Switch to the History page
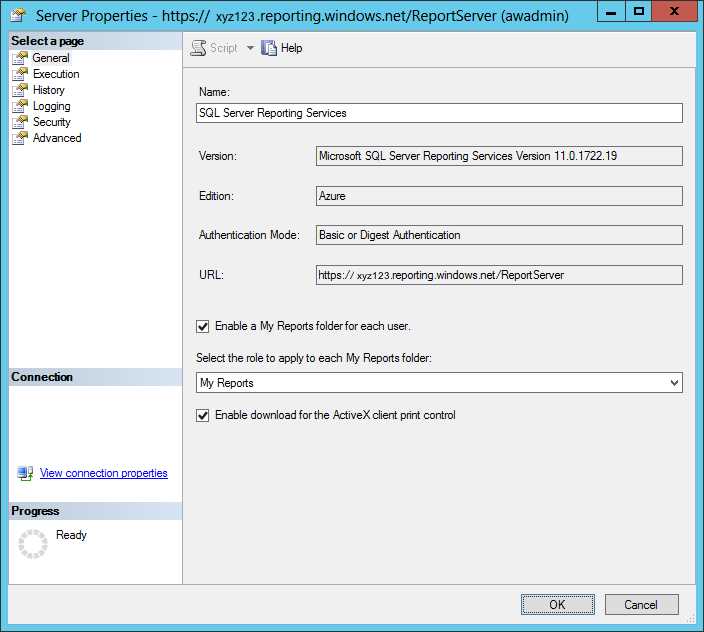This screenshot has height=632, width=704. 48,90
